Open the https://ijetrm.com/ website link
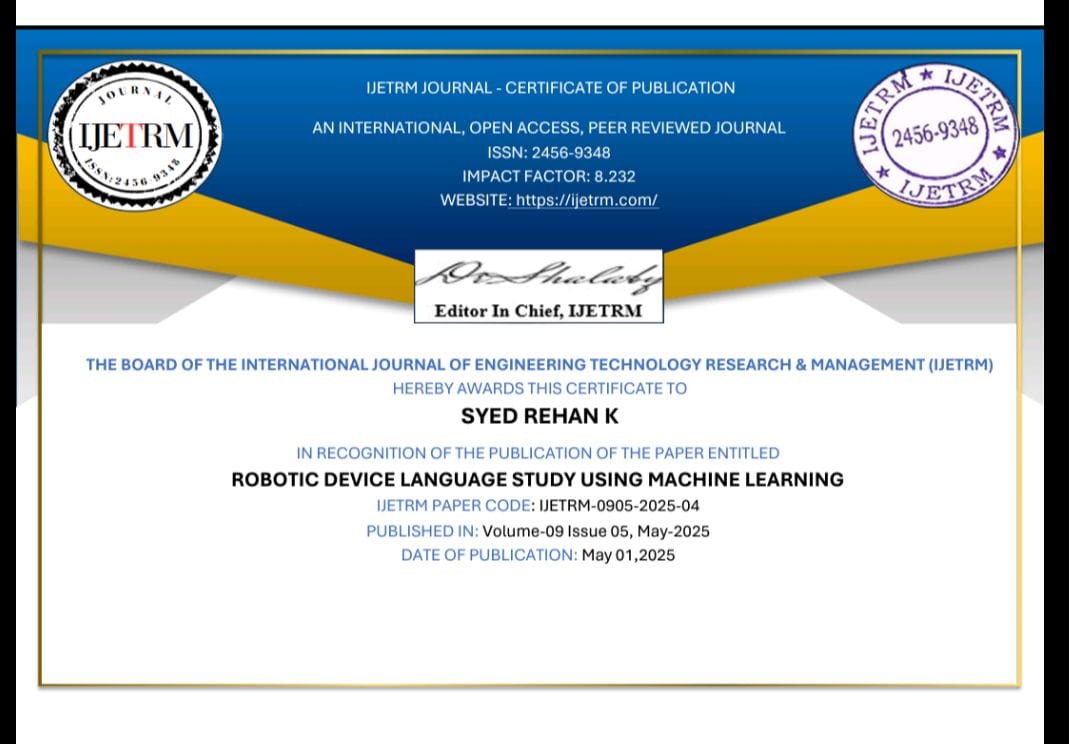1069x744 pixels. [586, 200]
